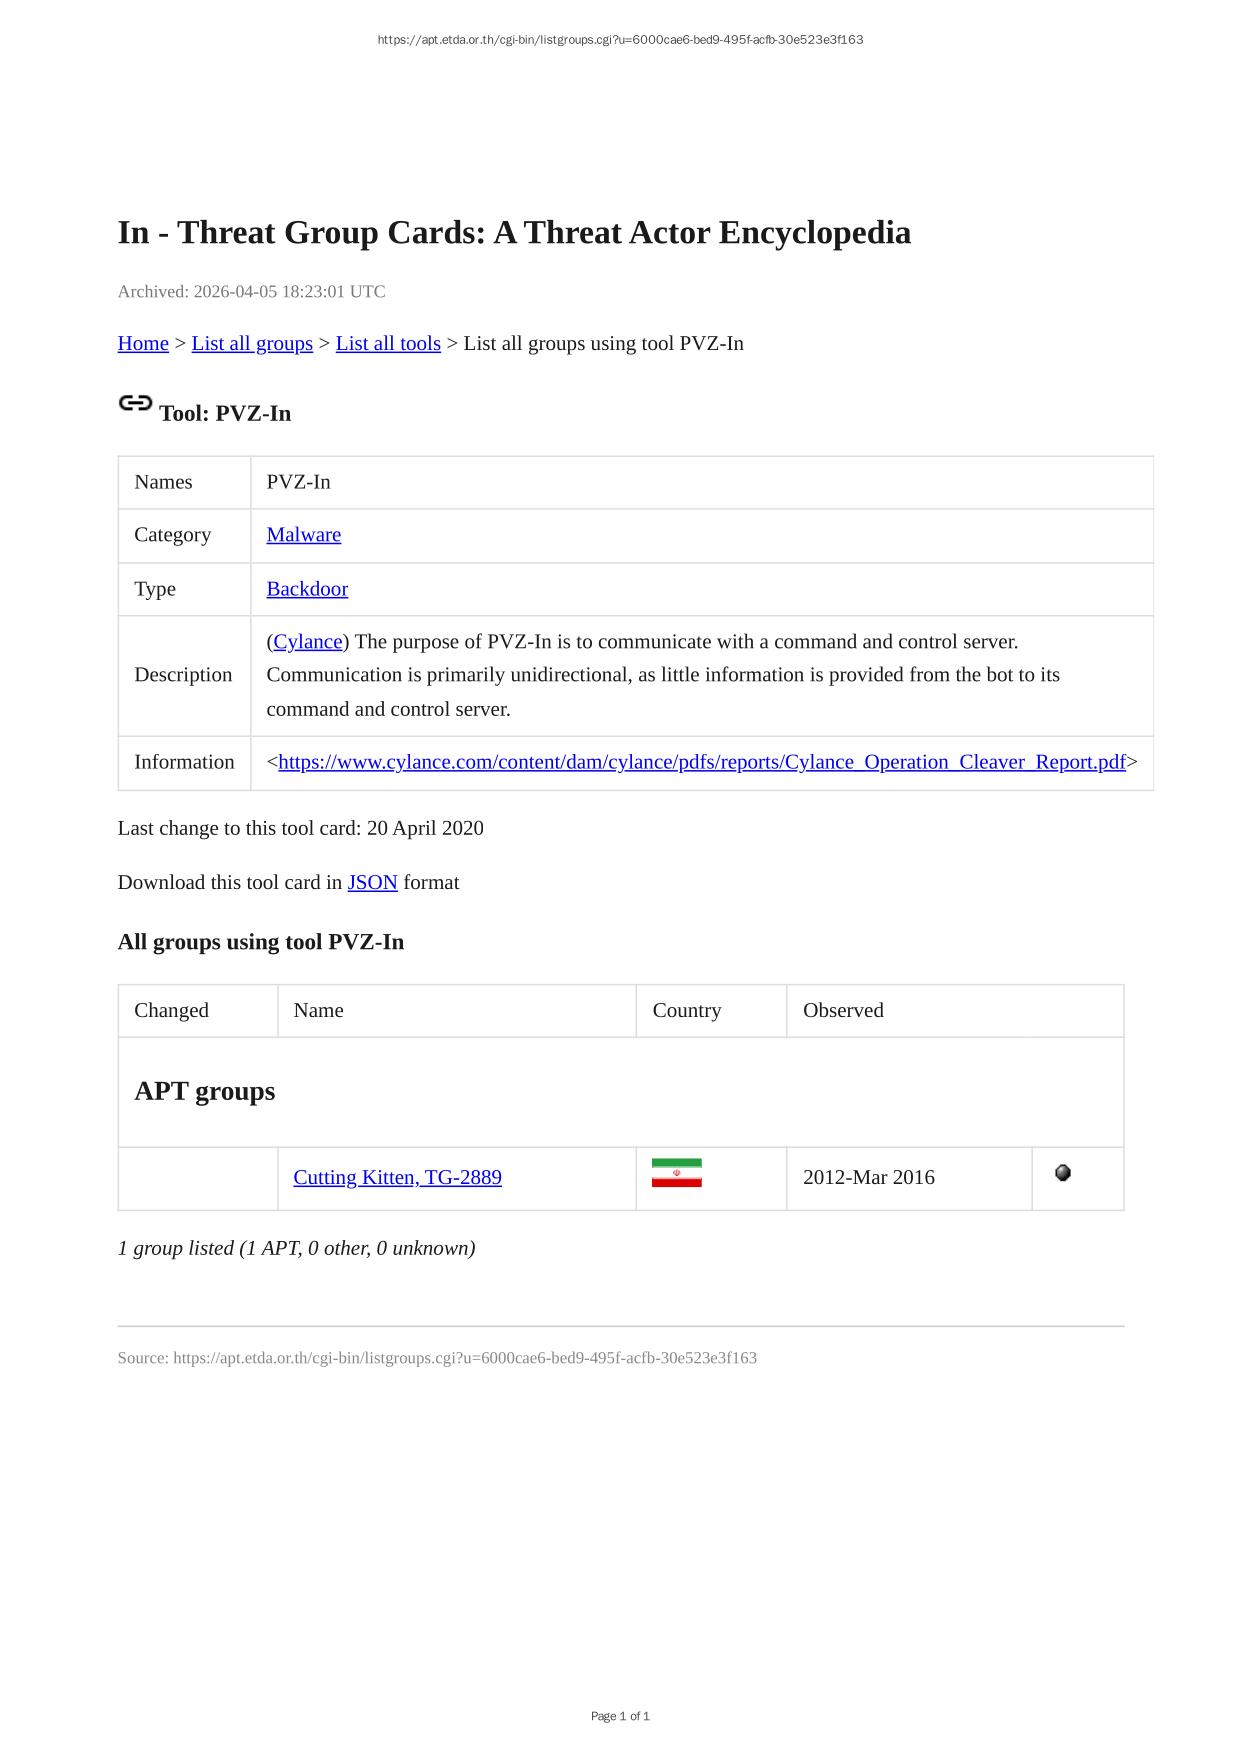Screen dimensions: 1242x1756
Task: Click the Observed column header
Action: [843, 1010]
